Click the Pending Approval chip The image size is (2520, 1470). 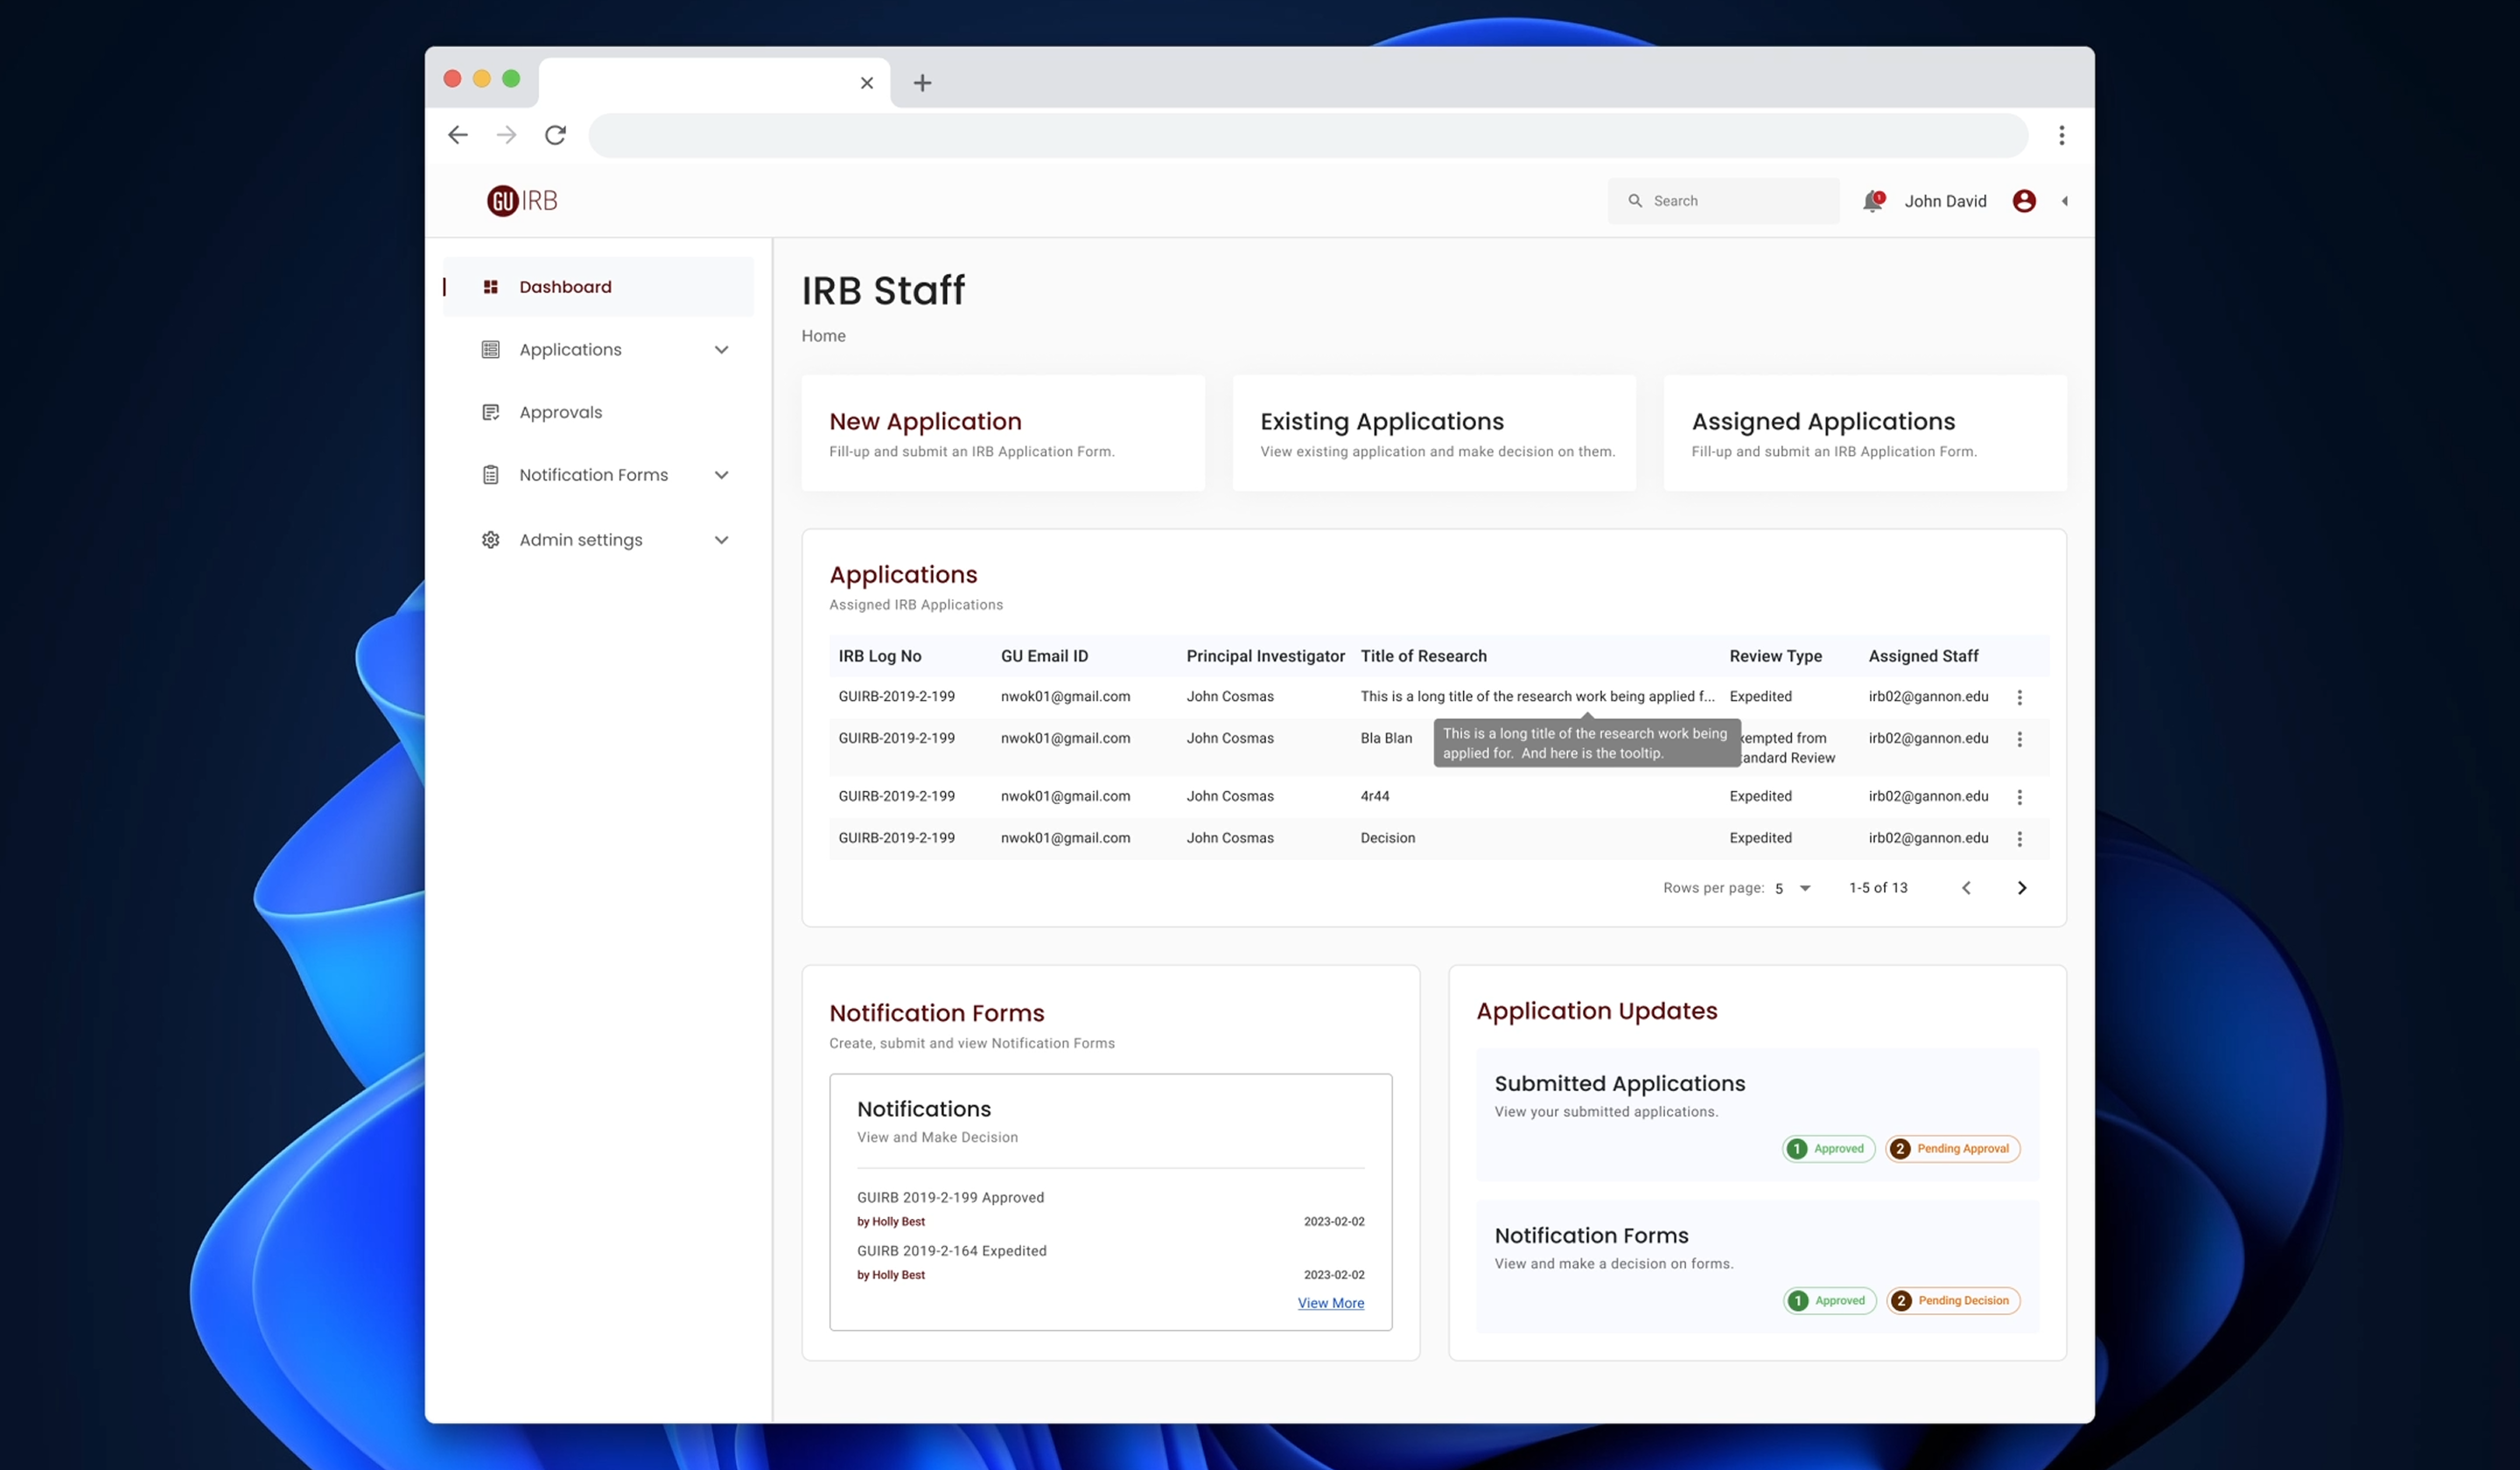click(x=1952, y=1149)
